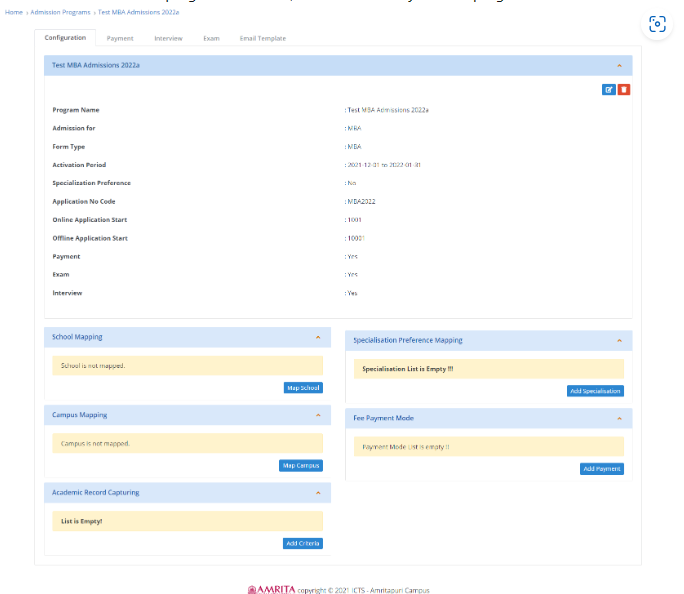Open the Interview tab
This screenshot has width=684, height=594.
(168, 38)
